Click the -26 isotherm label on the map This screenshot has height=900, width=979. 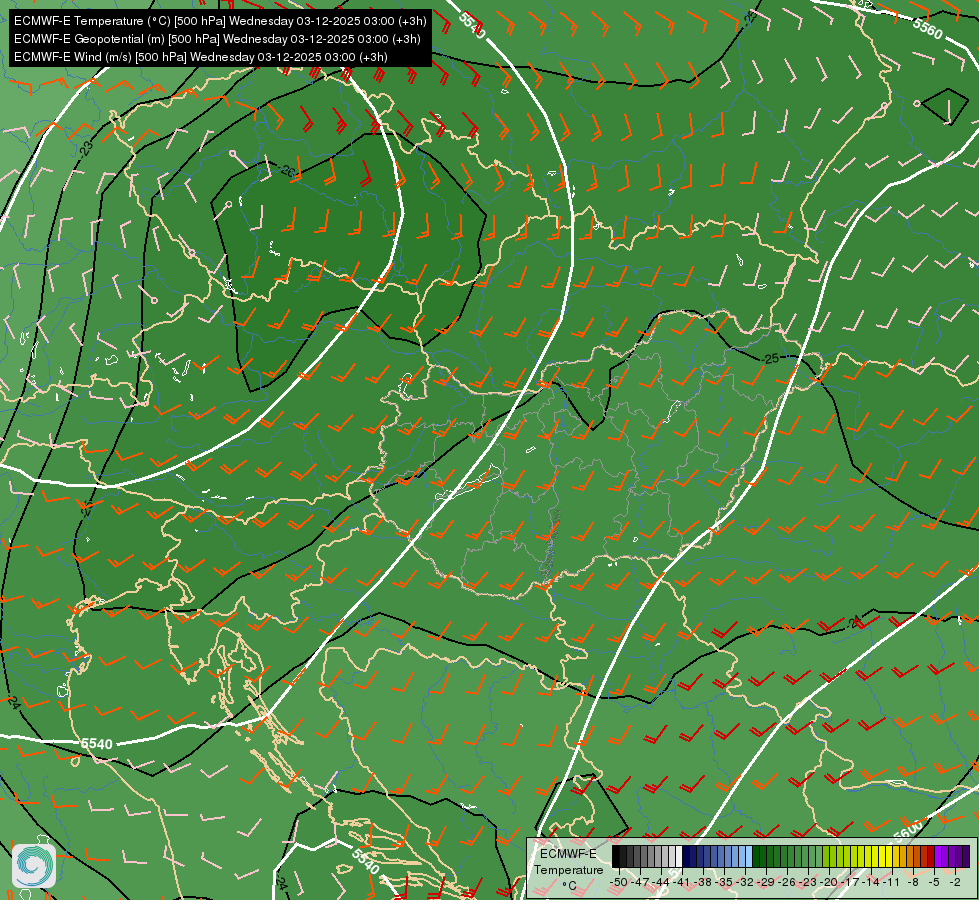tap(287, 170)
